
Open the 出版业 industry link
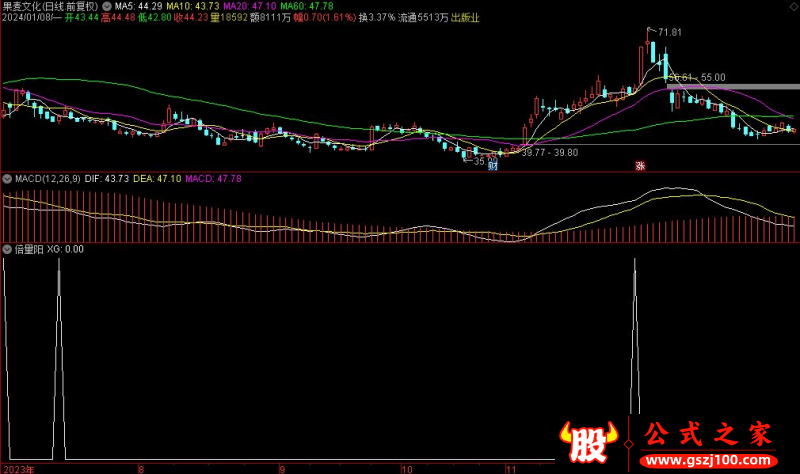[465, 18]
